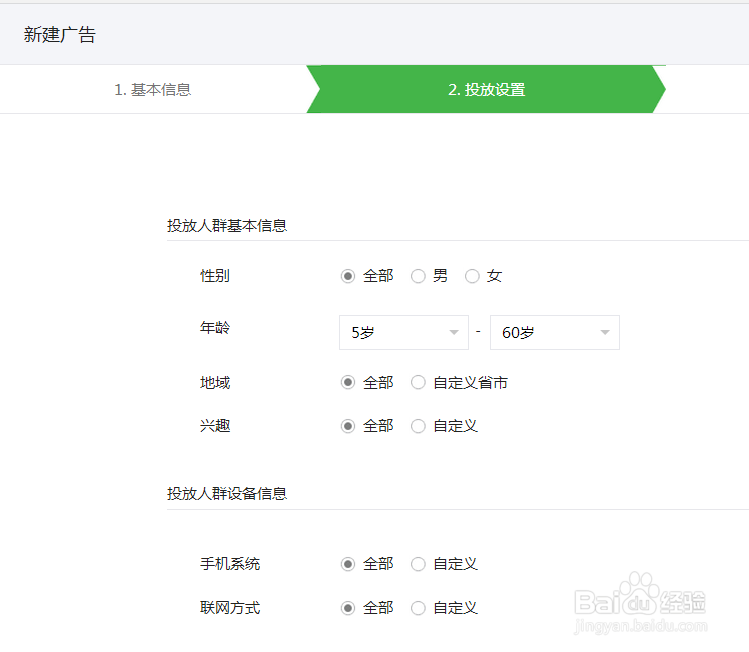
Task: Select 女 gender radio button
Action: pos(472,276)
